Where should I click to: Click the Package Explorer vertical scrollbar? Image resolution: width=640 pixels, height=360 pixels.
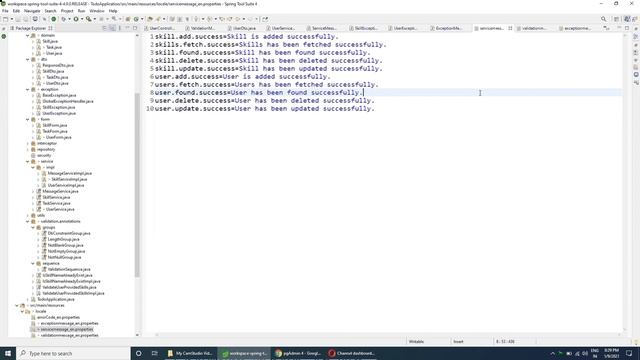(137, 184)
